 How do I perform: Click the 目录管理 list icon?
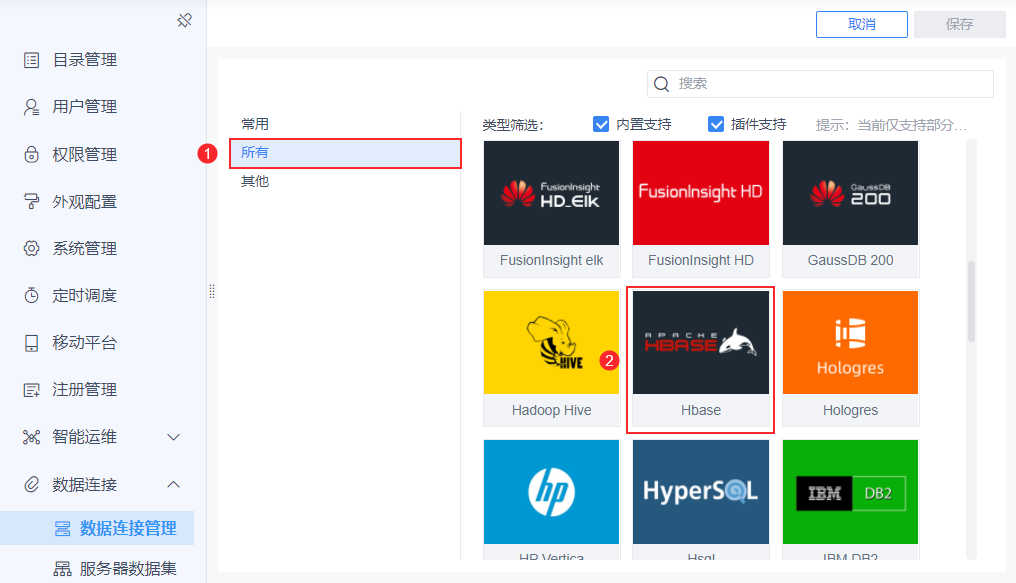(x=31, y=60)
